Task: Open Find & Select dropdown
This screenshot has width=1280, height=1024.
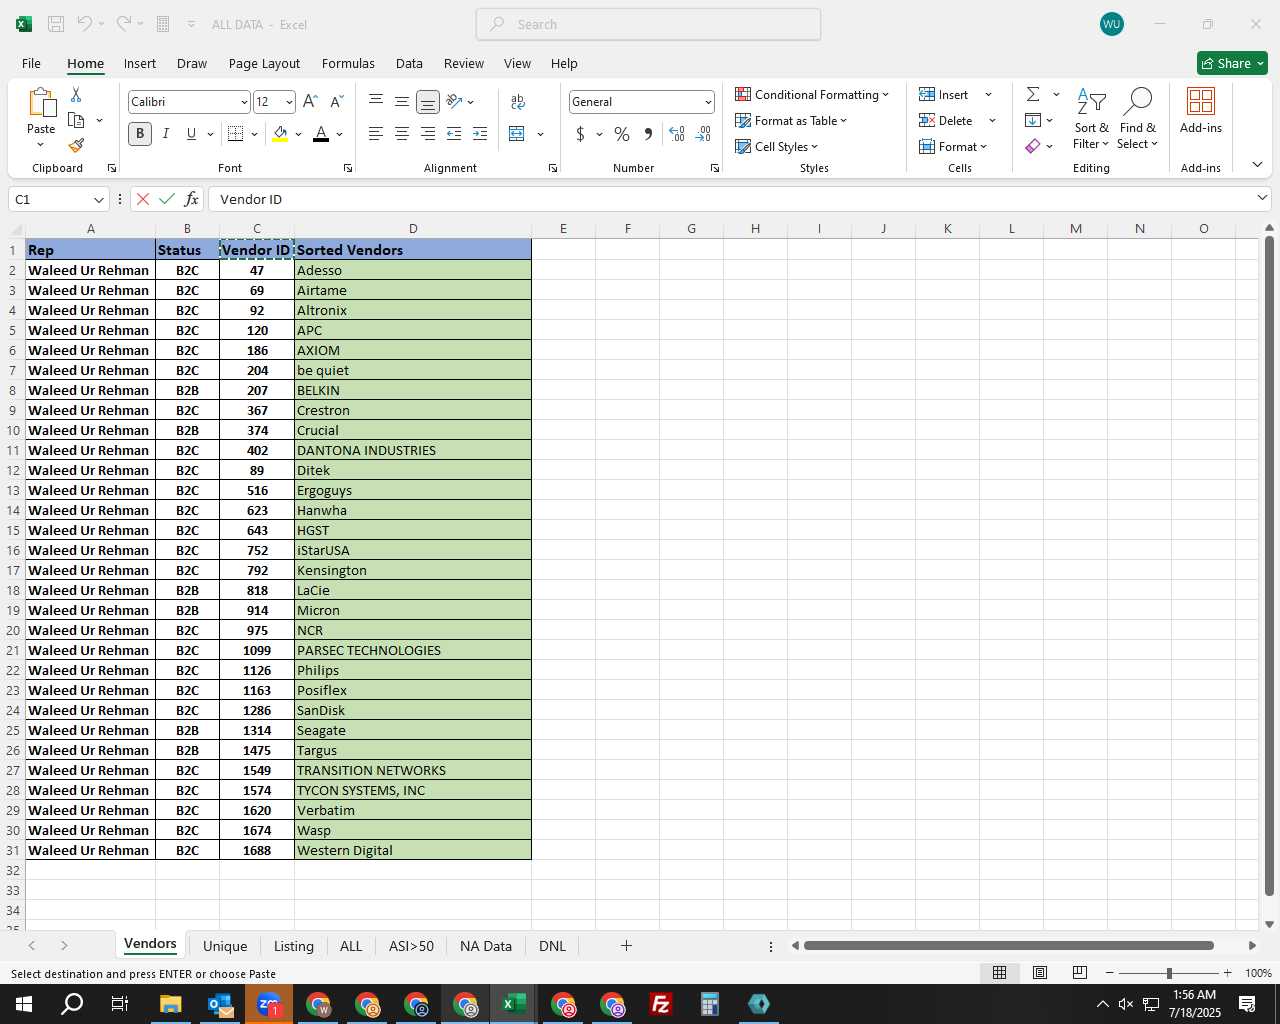Action: click(1138, 119)
